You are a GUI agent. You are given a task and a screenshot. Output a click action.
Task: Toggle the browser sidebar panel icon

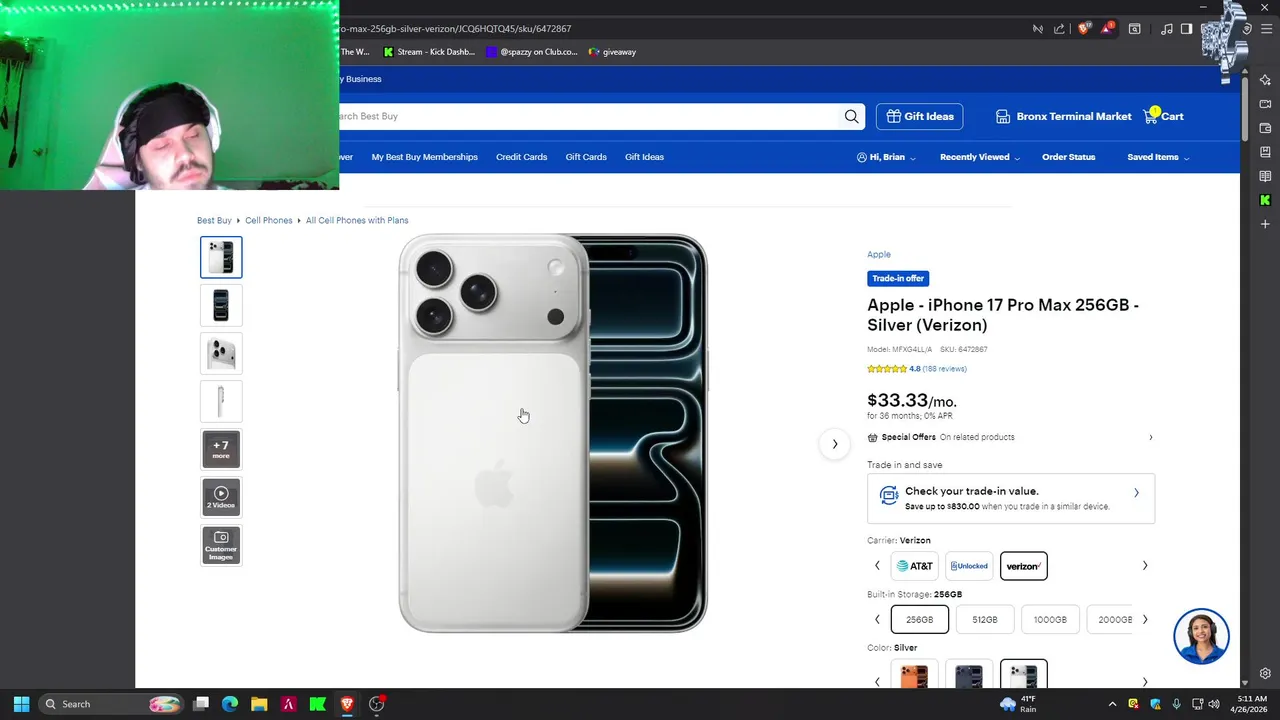[x=1186, y=29]
